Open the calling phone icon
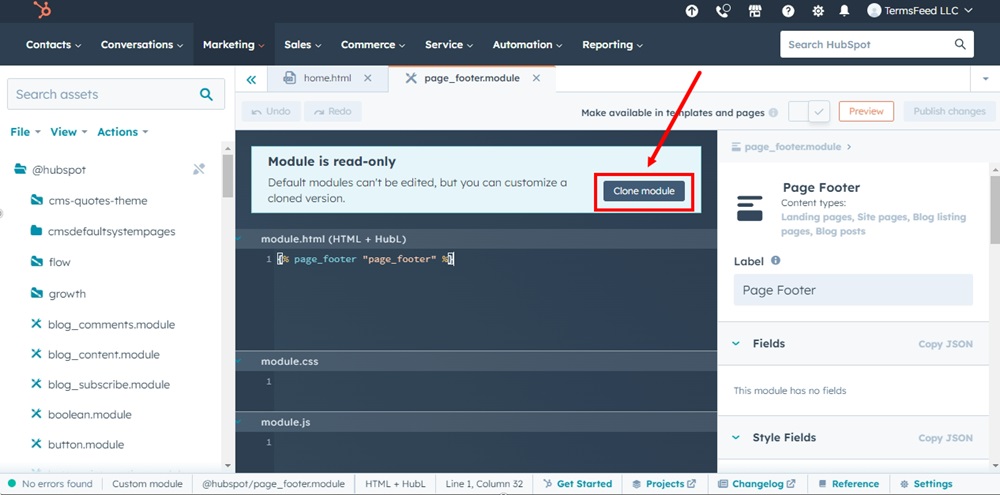 tap(723, 11)
